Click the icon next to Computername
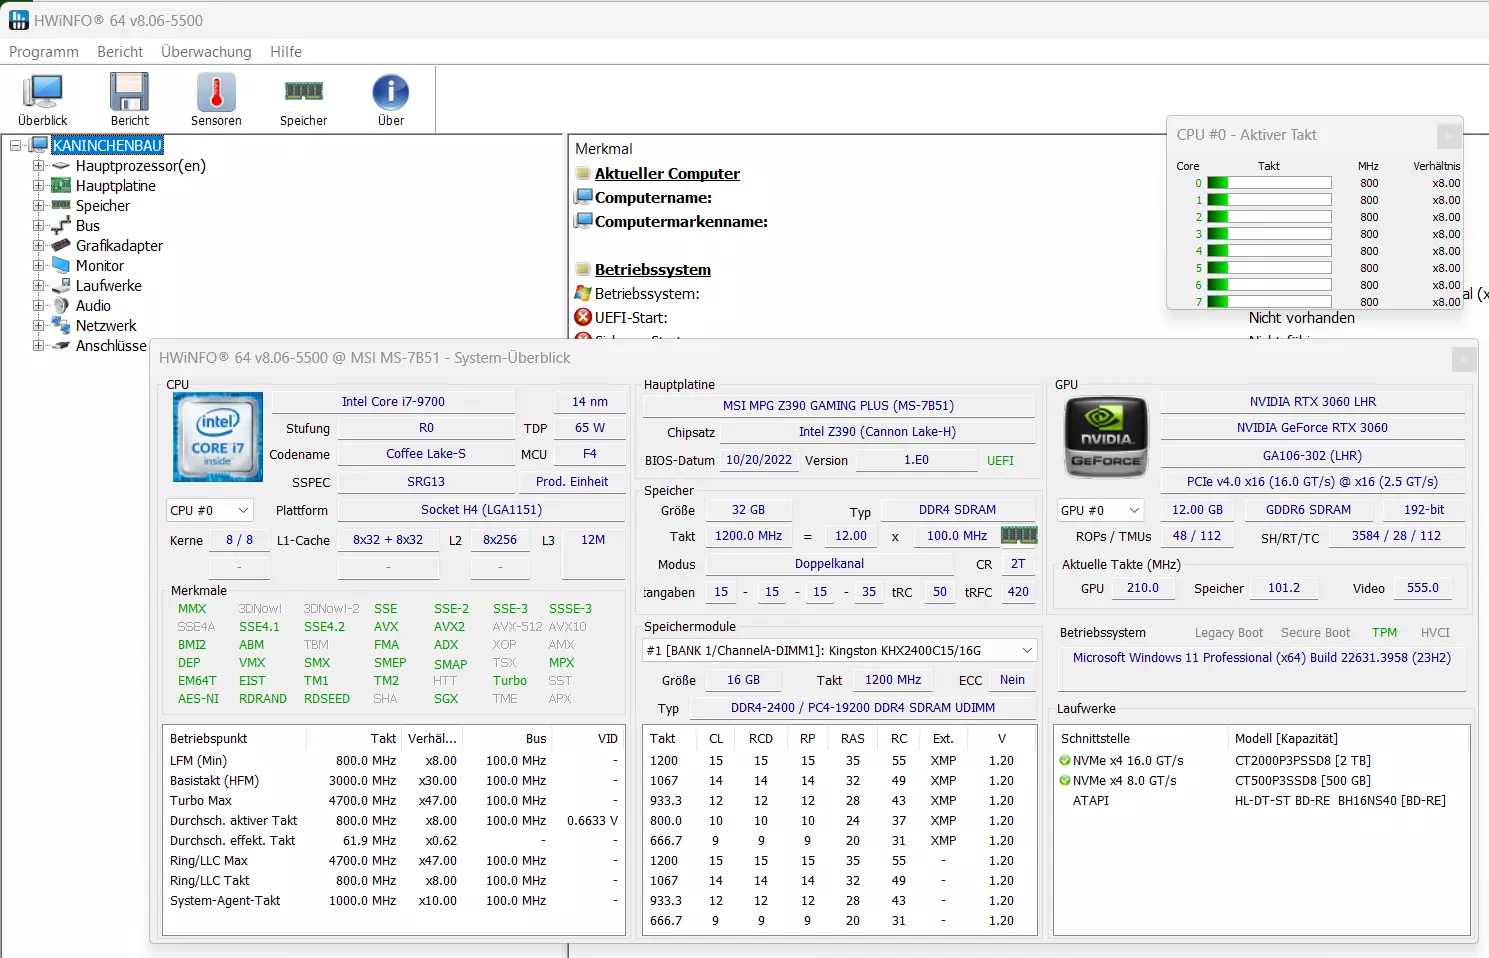The image size is (1489, 958). (x=583, y=197)
